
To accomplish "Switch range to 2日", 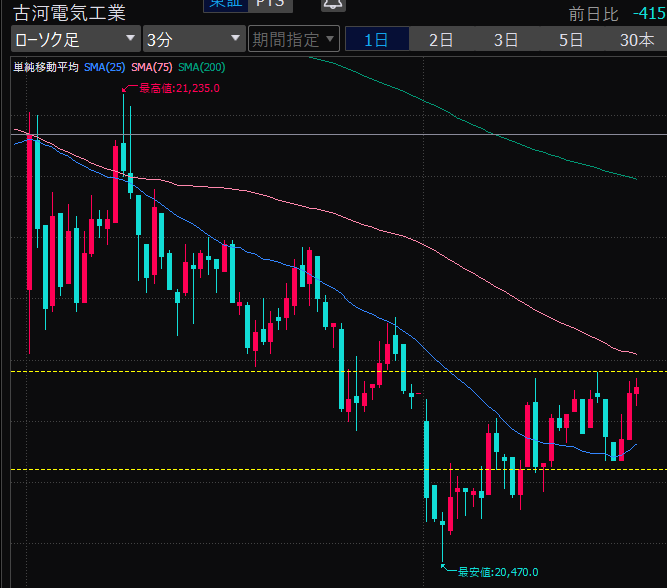I will [441, 40].
